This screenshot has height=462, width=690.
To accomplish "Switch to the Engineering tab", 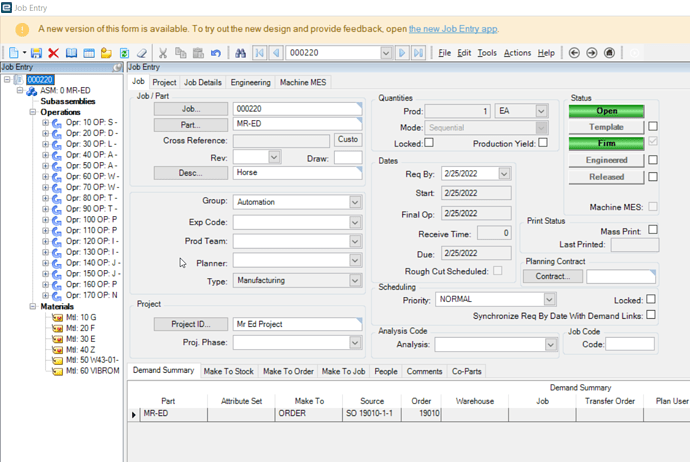I will tap(250, 83).
